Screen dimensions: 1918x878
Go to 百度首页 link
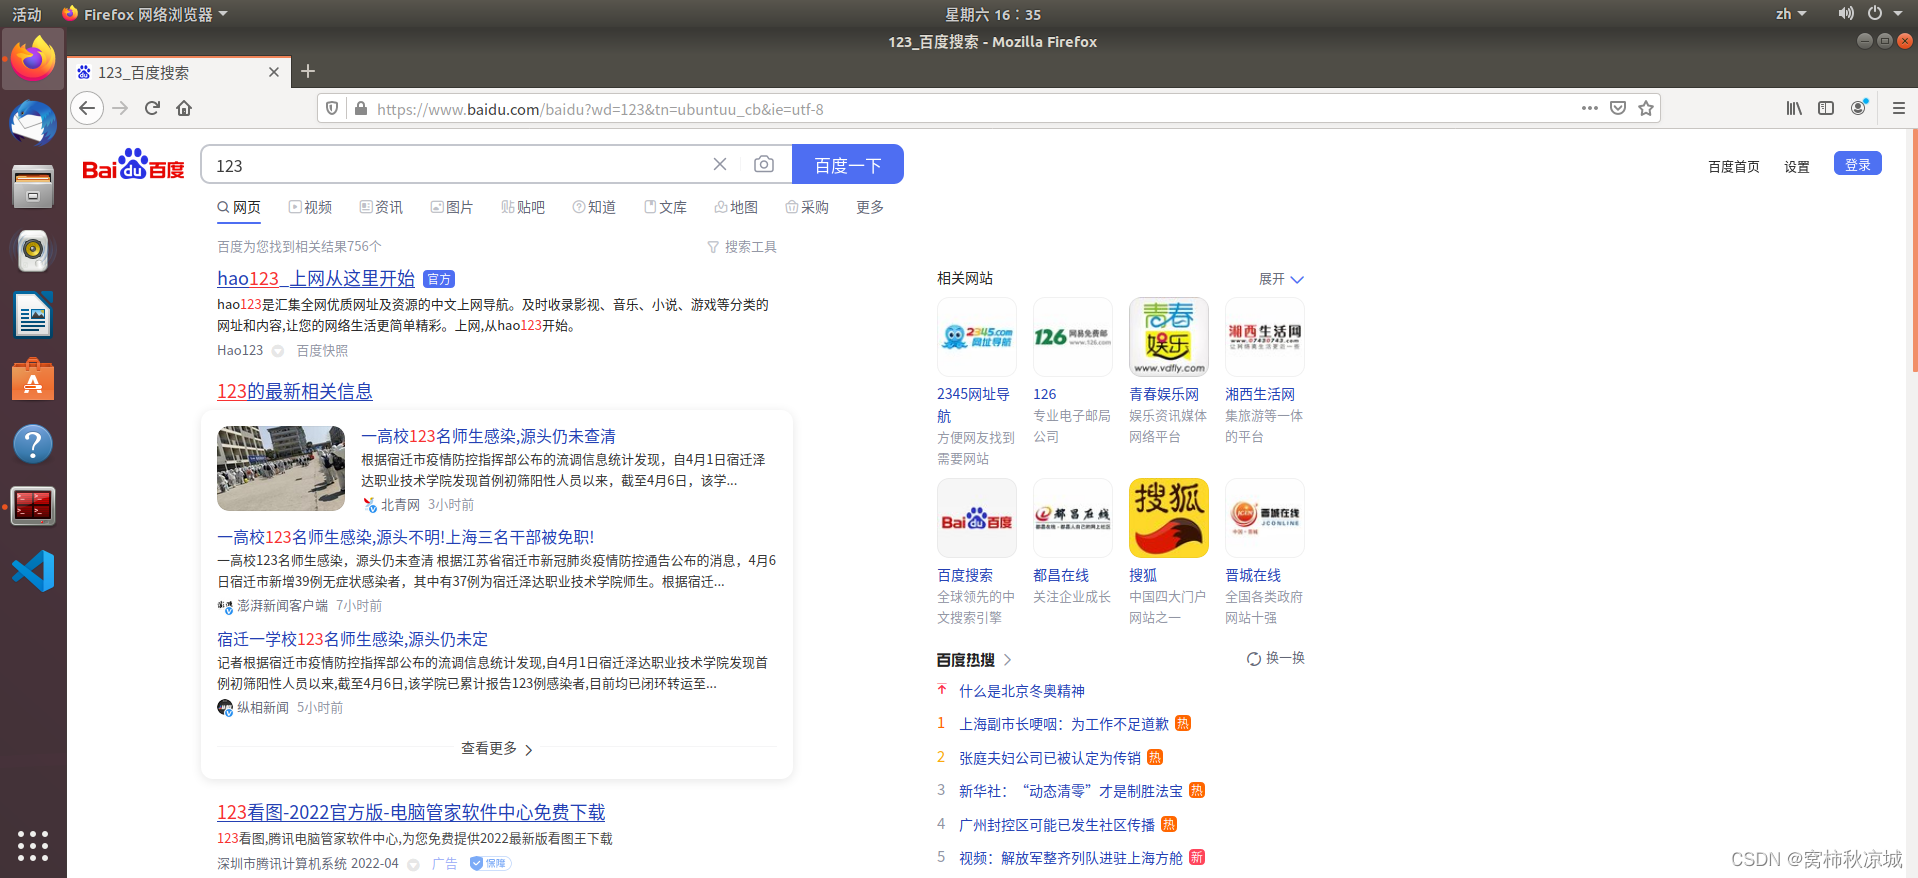point(1734,167)
